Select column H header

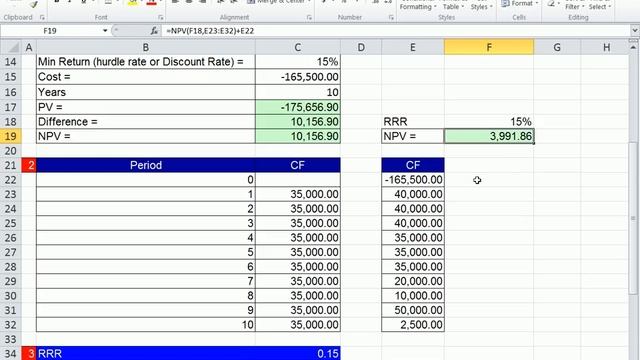coord(606,48)
